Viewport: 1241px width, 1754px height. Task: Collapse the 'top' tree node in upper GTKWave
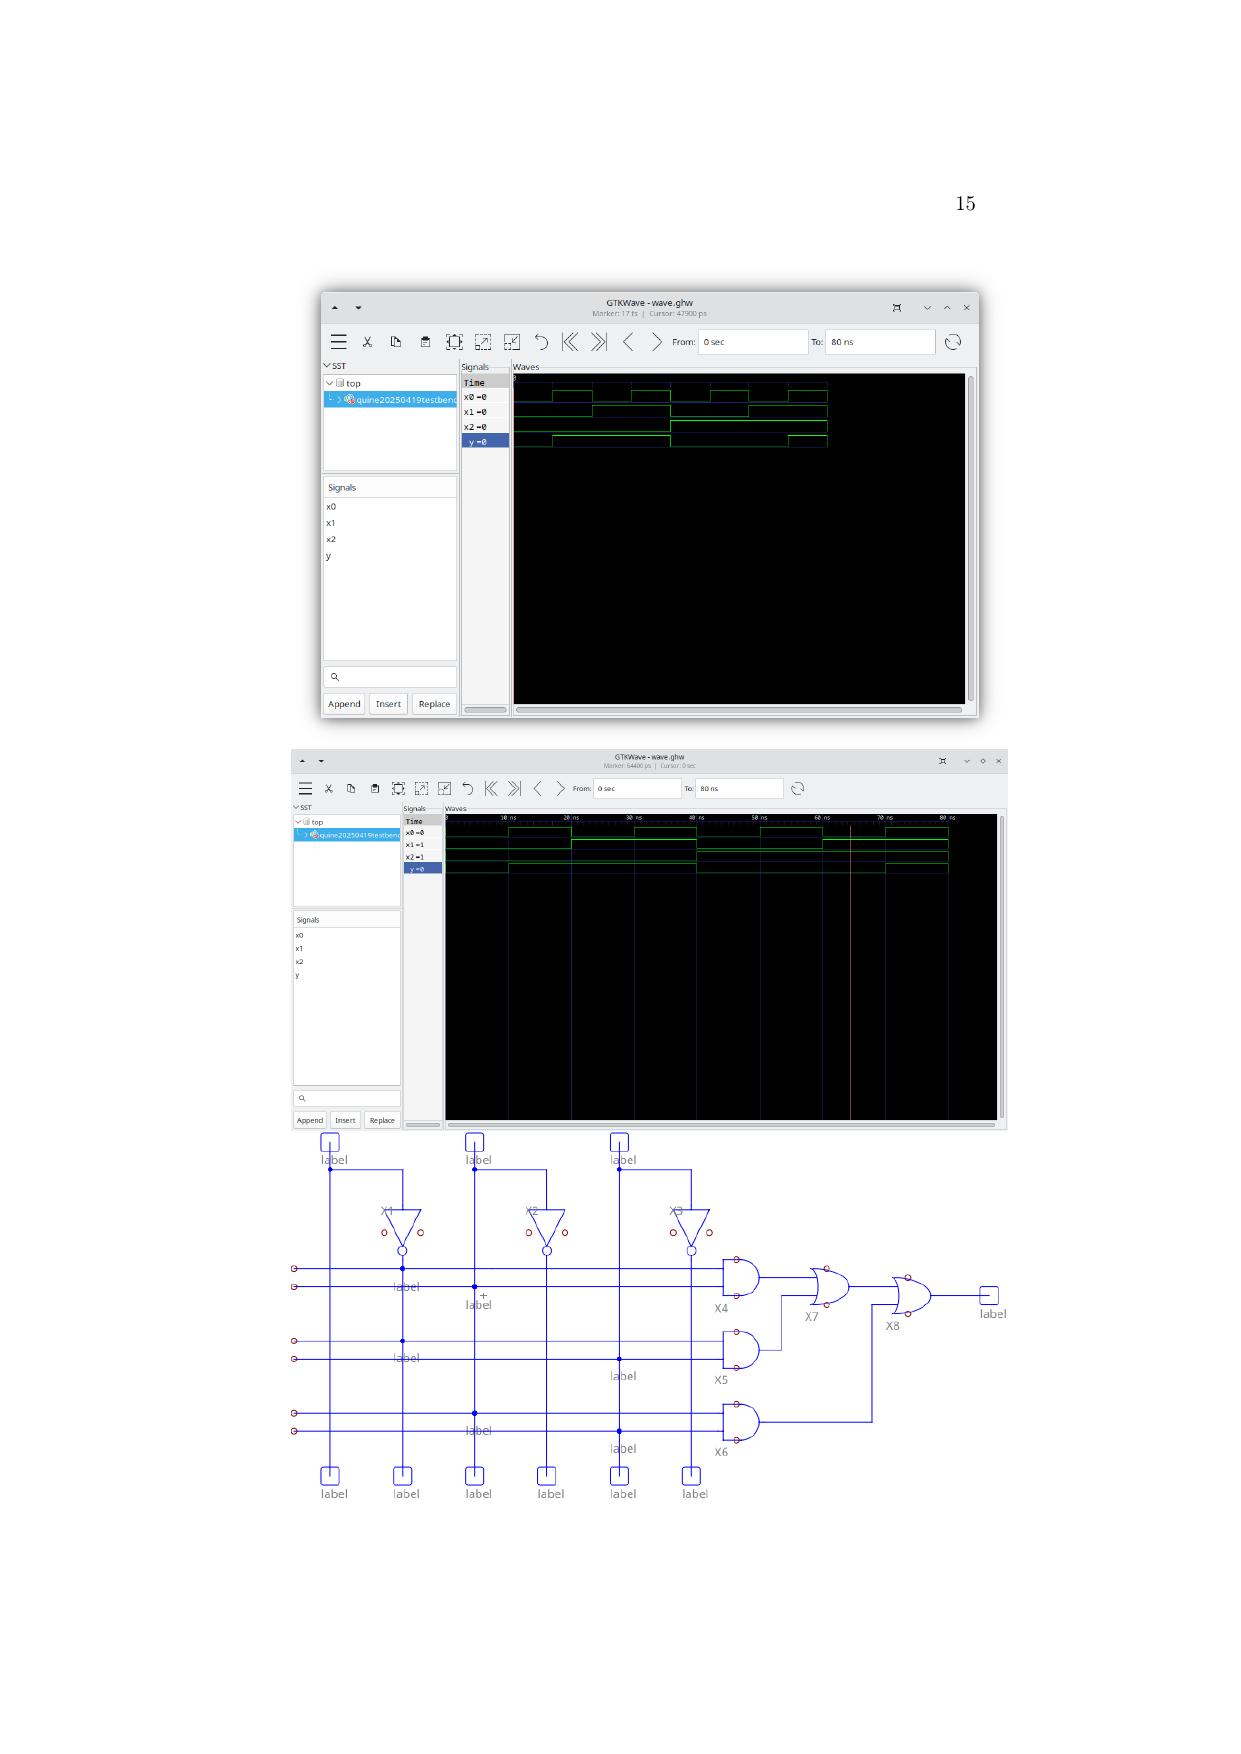pyautogui.click(x=330, y=383)
